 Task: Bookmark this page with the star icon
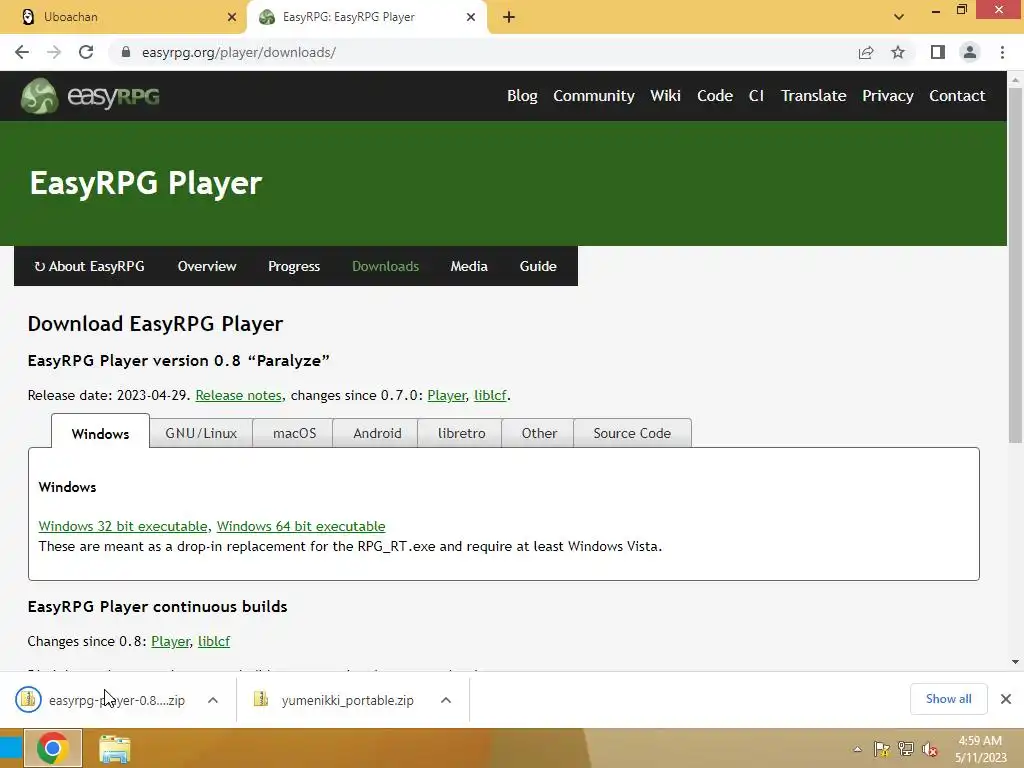(x=898, y=52)
